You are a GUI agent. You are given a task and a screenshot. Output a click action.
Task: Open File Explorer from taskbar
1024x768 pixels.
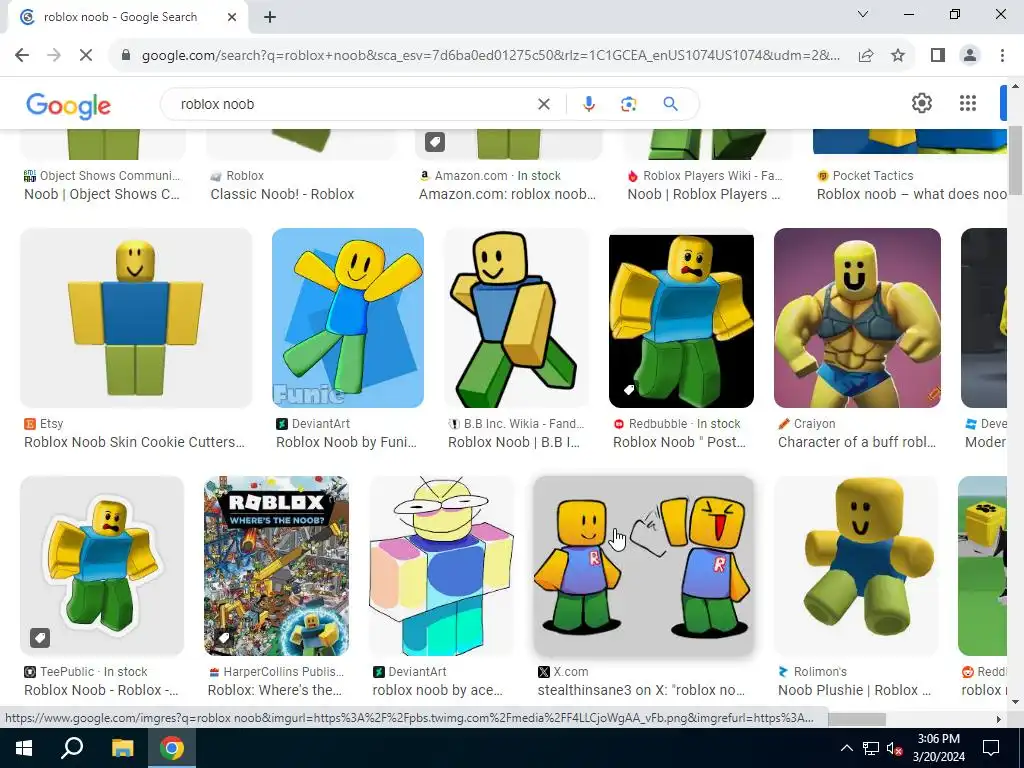pyautogui.click(x=122, y=748)
